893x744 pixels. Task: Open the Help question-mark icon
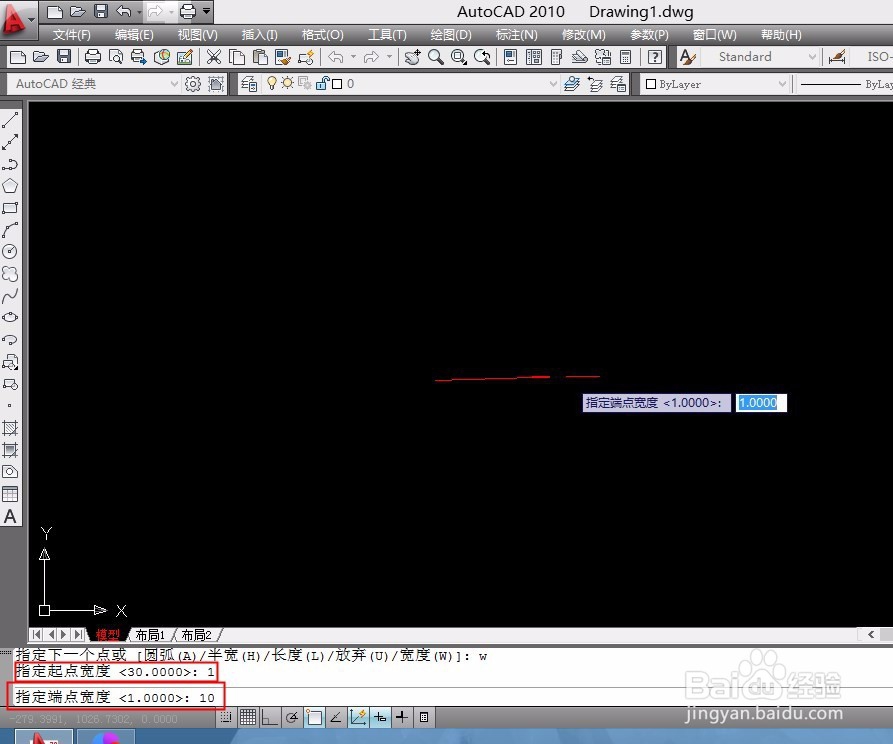click(x=655, y=56)
